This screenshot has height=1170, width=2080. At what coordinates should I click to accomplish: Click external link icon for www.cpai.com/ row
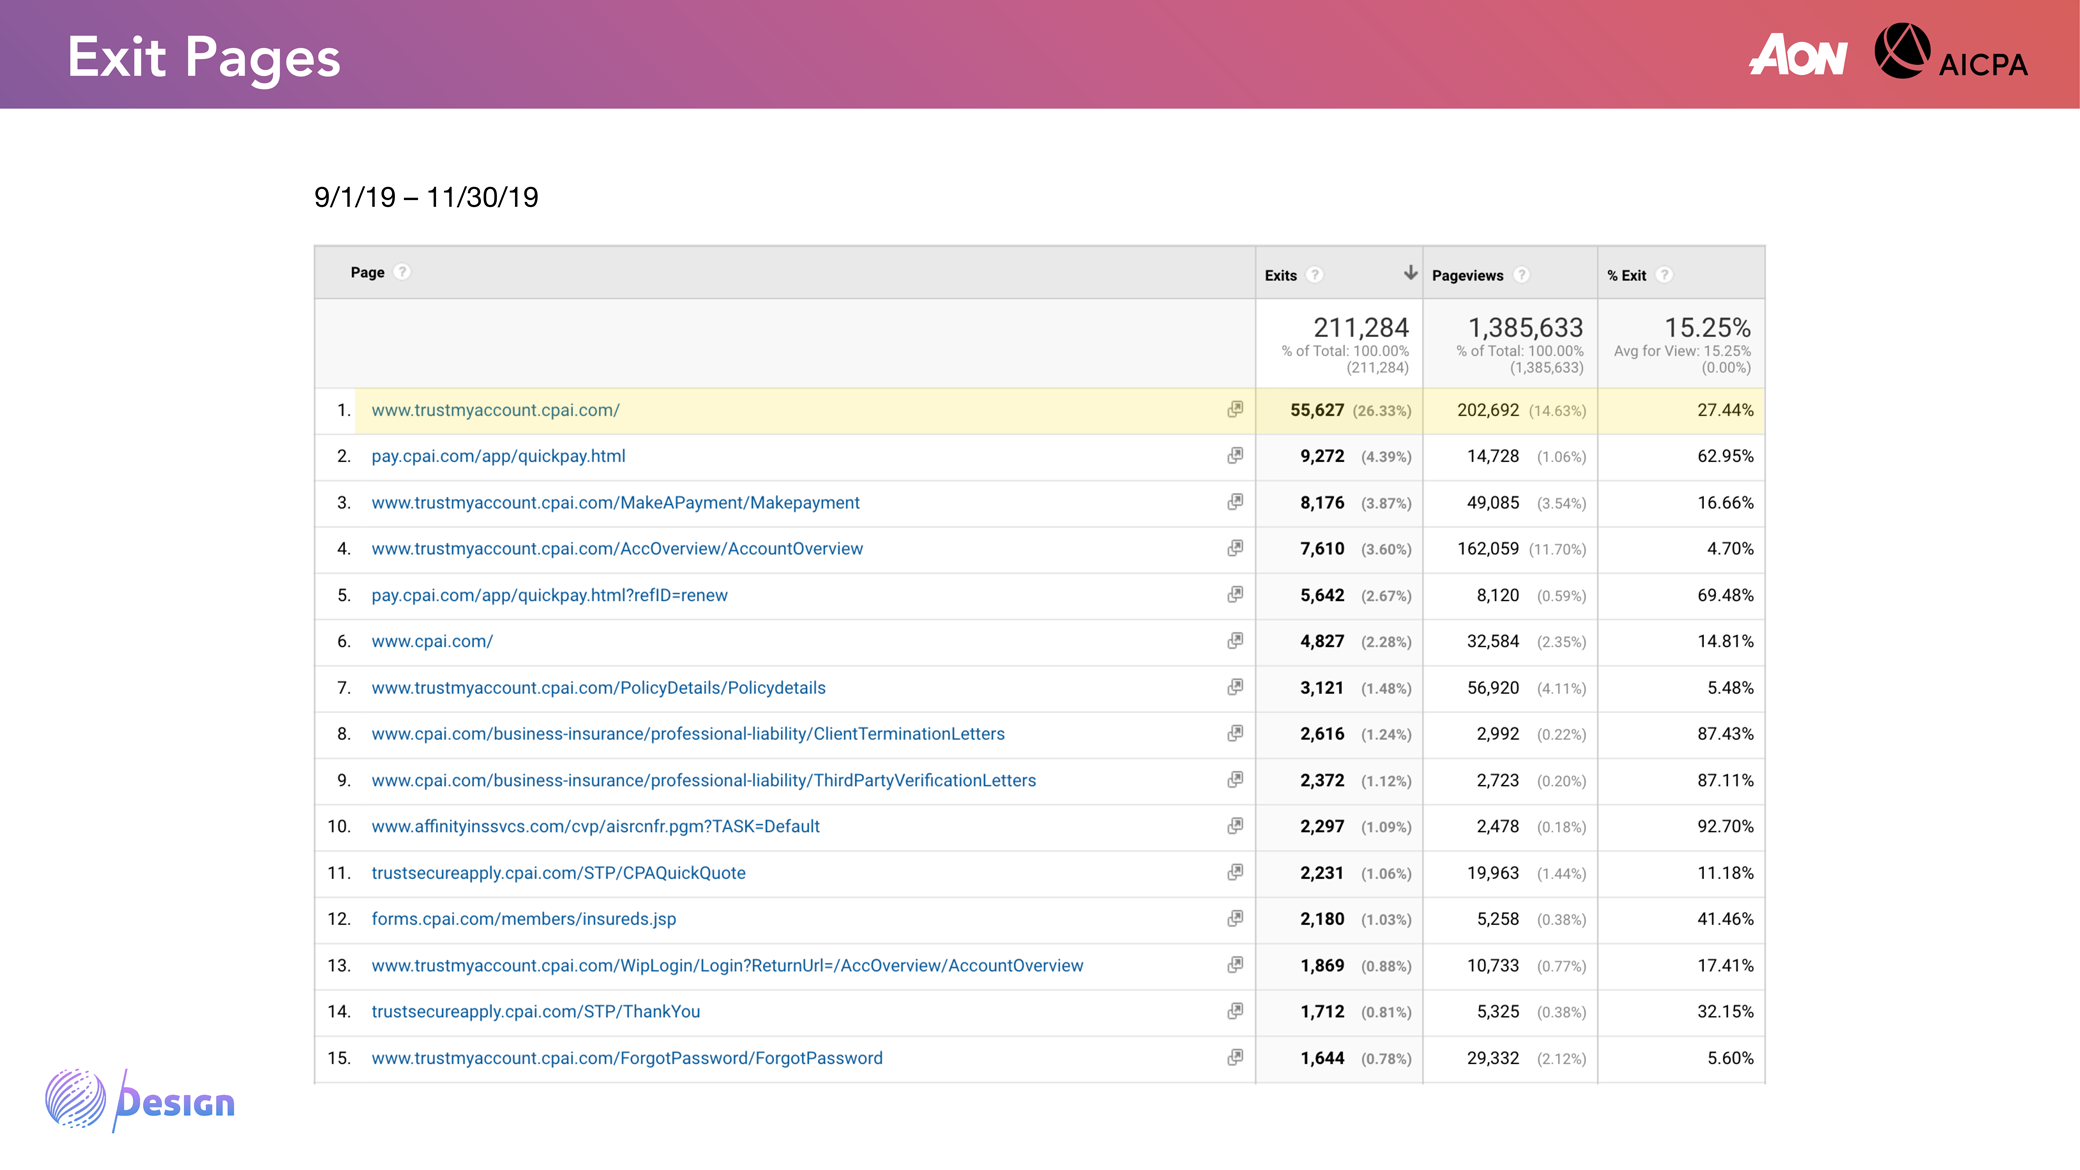(1235, 641)
